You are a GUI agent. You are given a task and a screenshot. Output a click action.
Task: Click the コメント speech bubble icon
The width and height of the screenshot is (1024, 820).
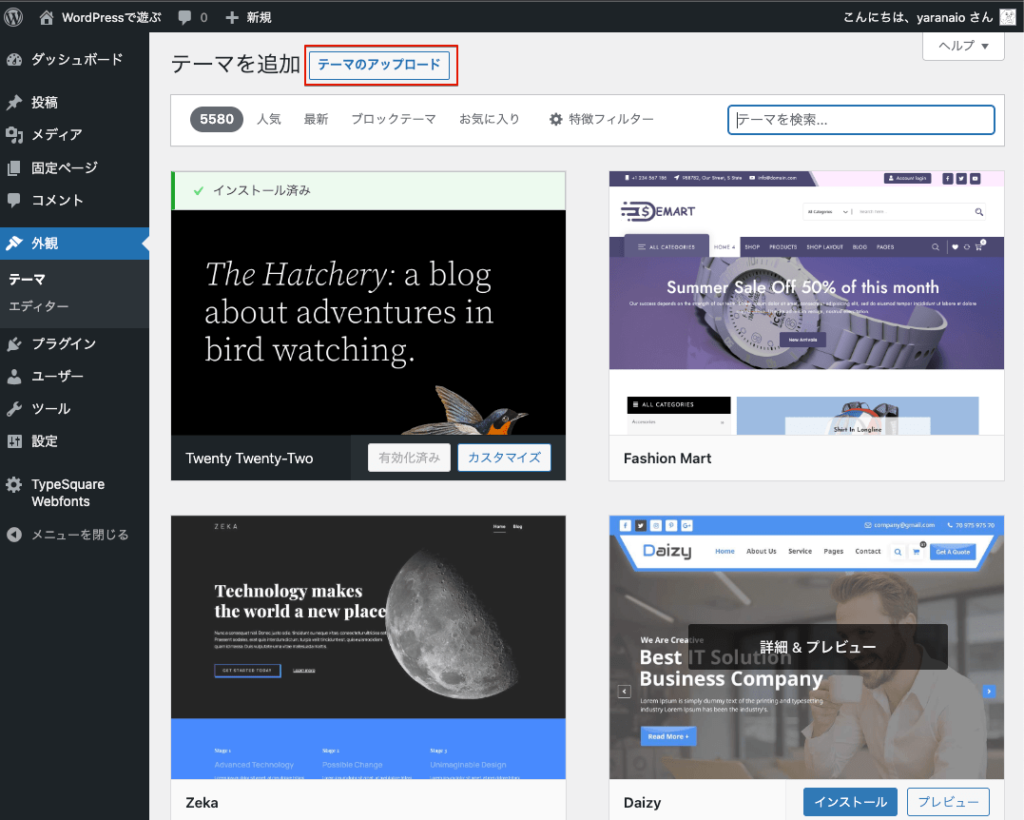pyautogui.click(x=14, y=200)
